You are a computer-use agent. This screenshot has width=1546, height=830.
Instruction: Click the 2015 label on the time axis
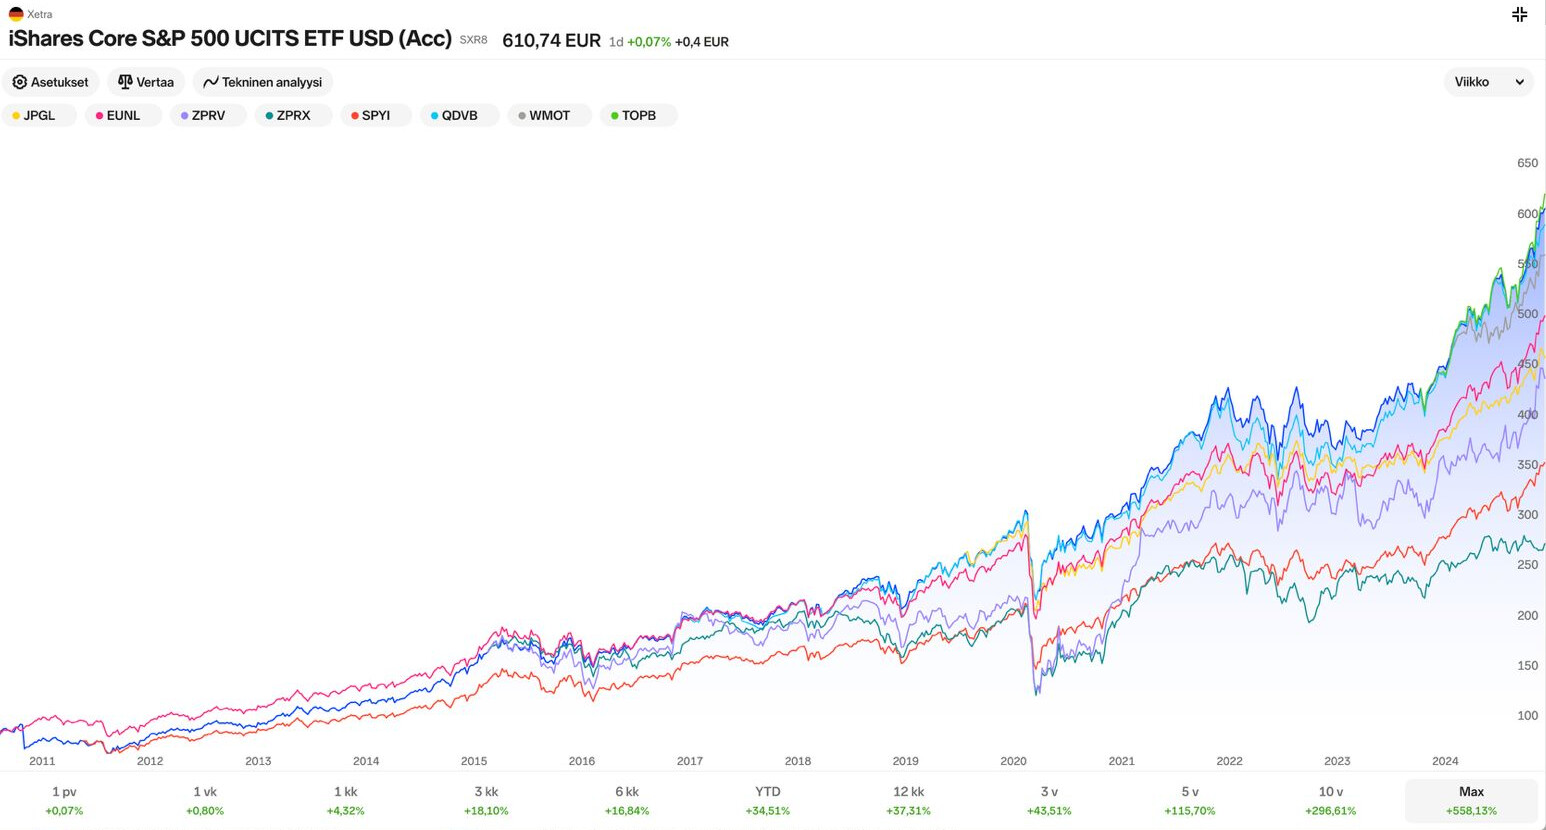tap(474, 761)
